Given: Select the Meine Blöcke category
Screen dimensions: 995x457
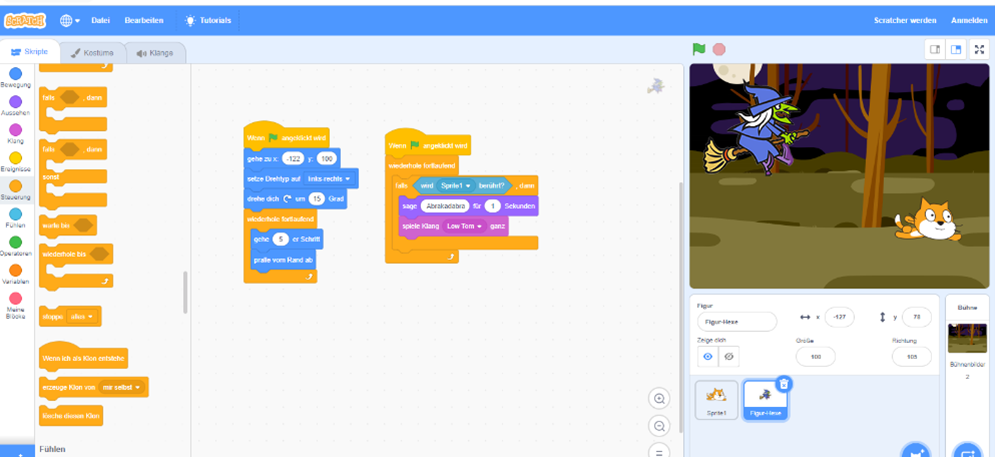Looking at the screenshot, I should 16,305.
